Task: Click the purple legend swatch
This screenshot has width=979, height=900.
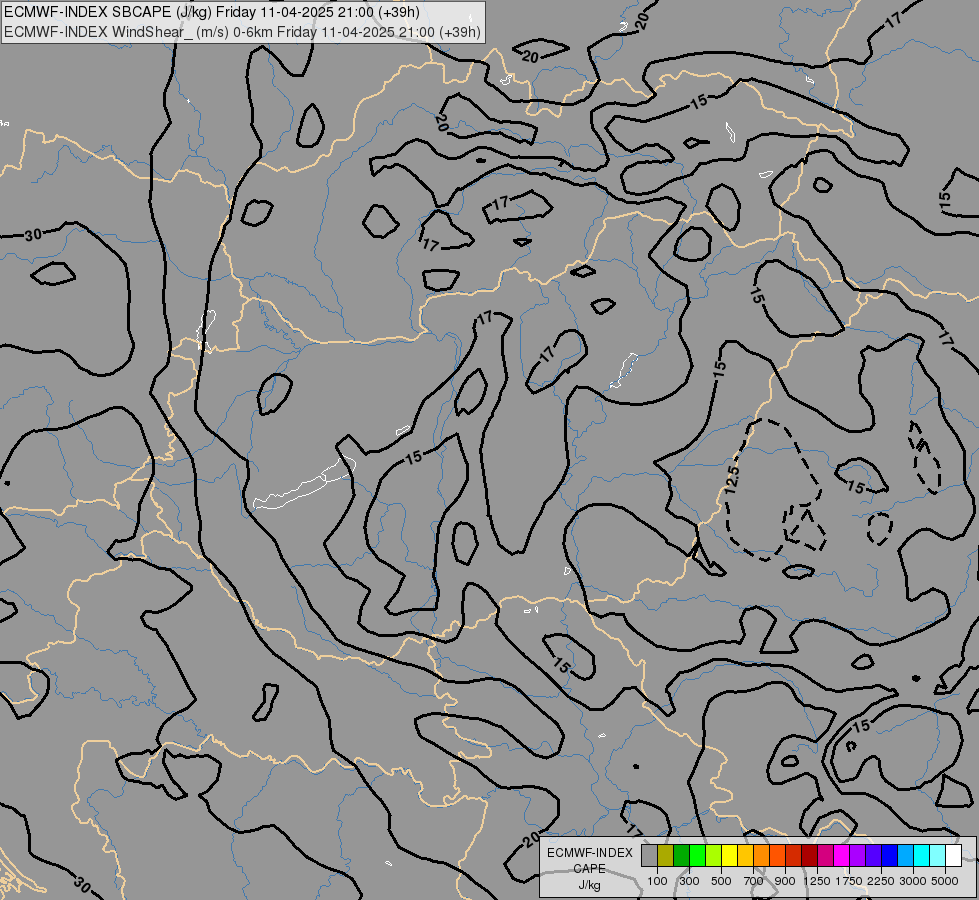Action: [857, 855]
